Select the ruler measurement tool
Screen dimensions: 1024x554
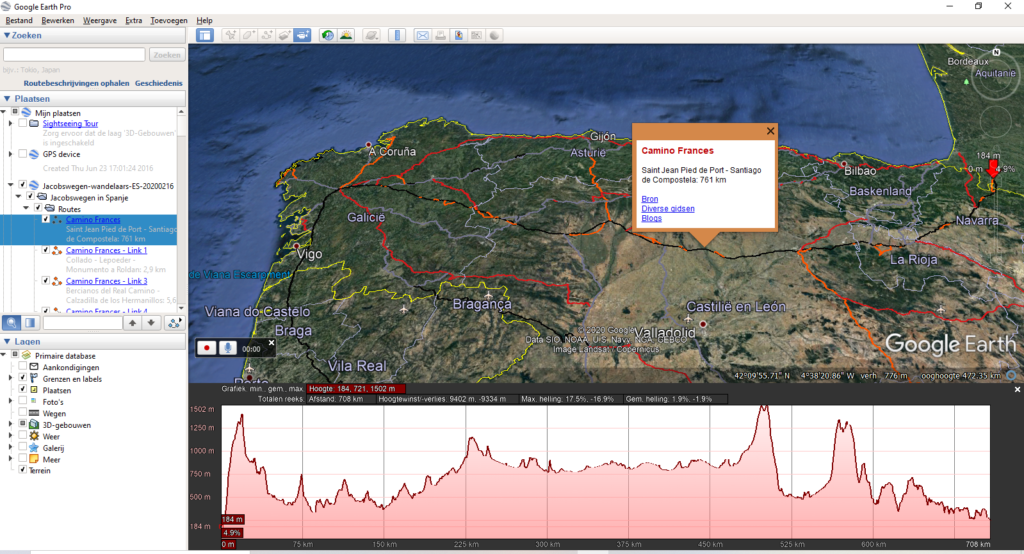[x=397, y=35]
